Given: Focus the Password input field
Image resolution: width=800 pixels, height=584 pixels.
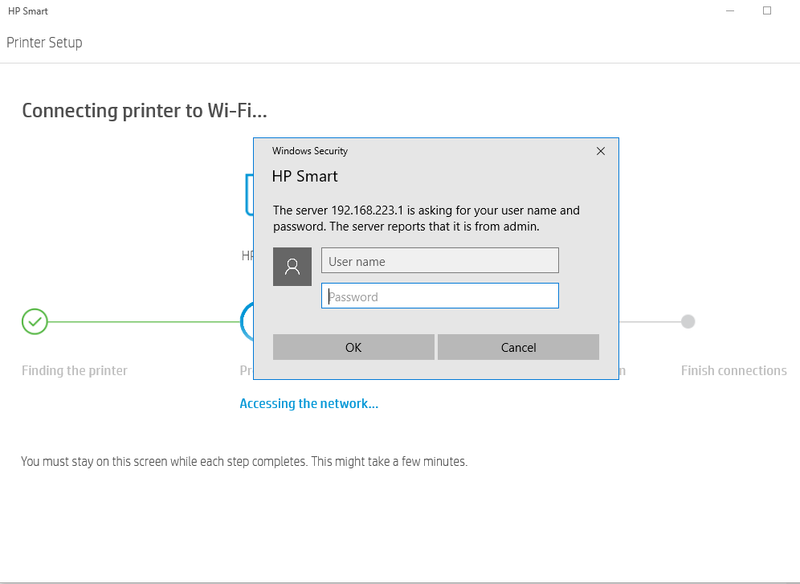Looking at the screenshot, I should (x=440, y=295).
